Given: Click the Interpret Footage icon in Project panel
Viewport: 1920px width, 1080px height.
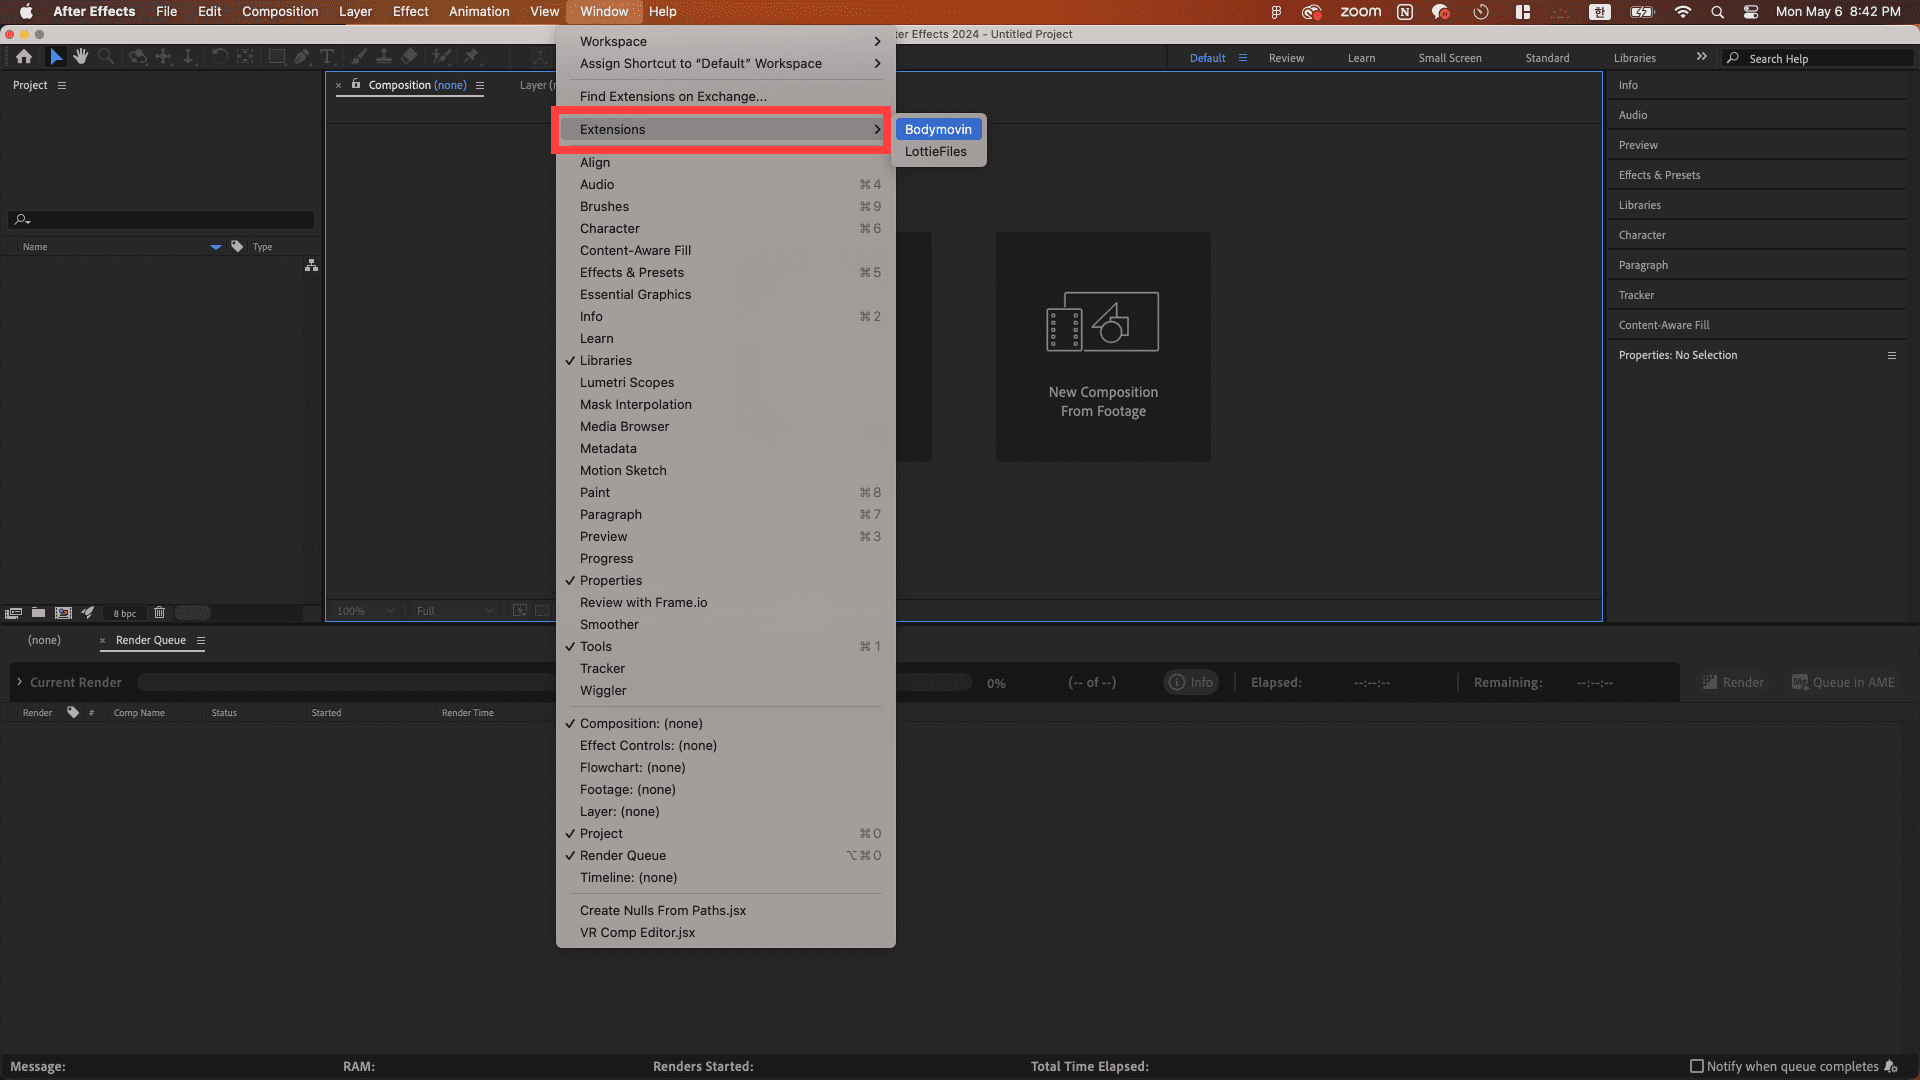Looking at the screenshot, I should 14,613.
